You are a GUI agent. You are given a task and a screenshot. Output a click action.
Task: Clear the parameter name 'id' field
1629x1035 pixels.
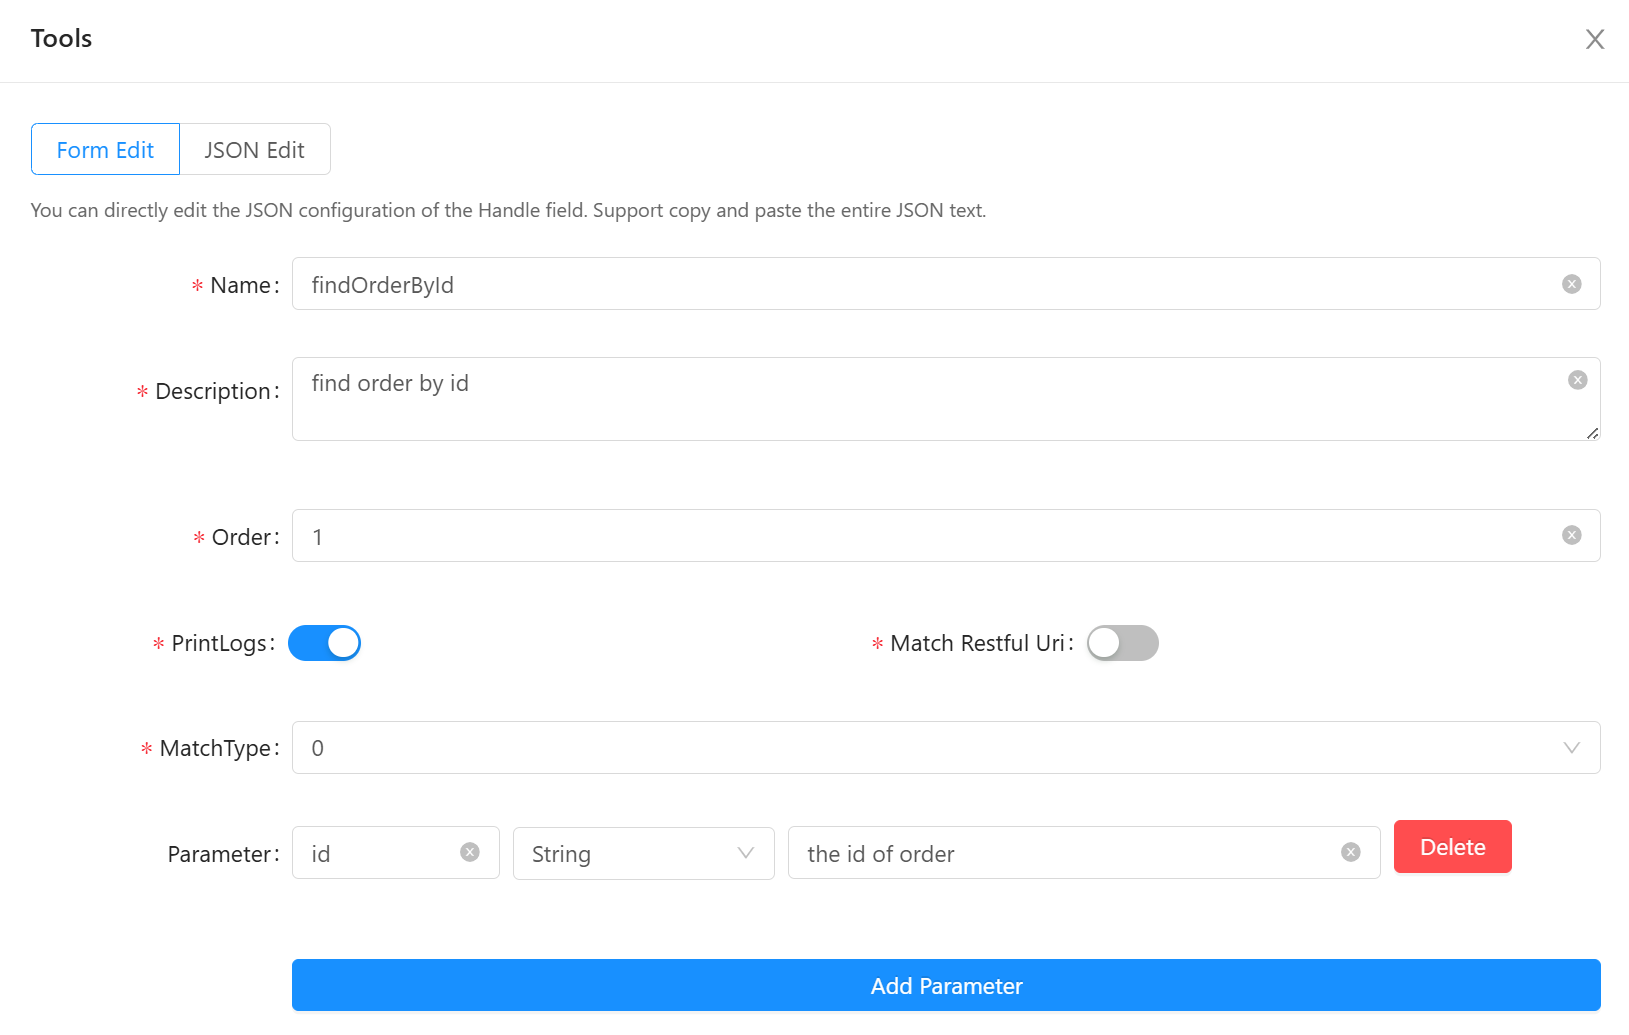pyautogui.click(x=469, y=852)
